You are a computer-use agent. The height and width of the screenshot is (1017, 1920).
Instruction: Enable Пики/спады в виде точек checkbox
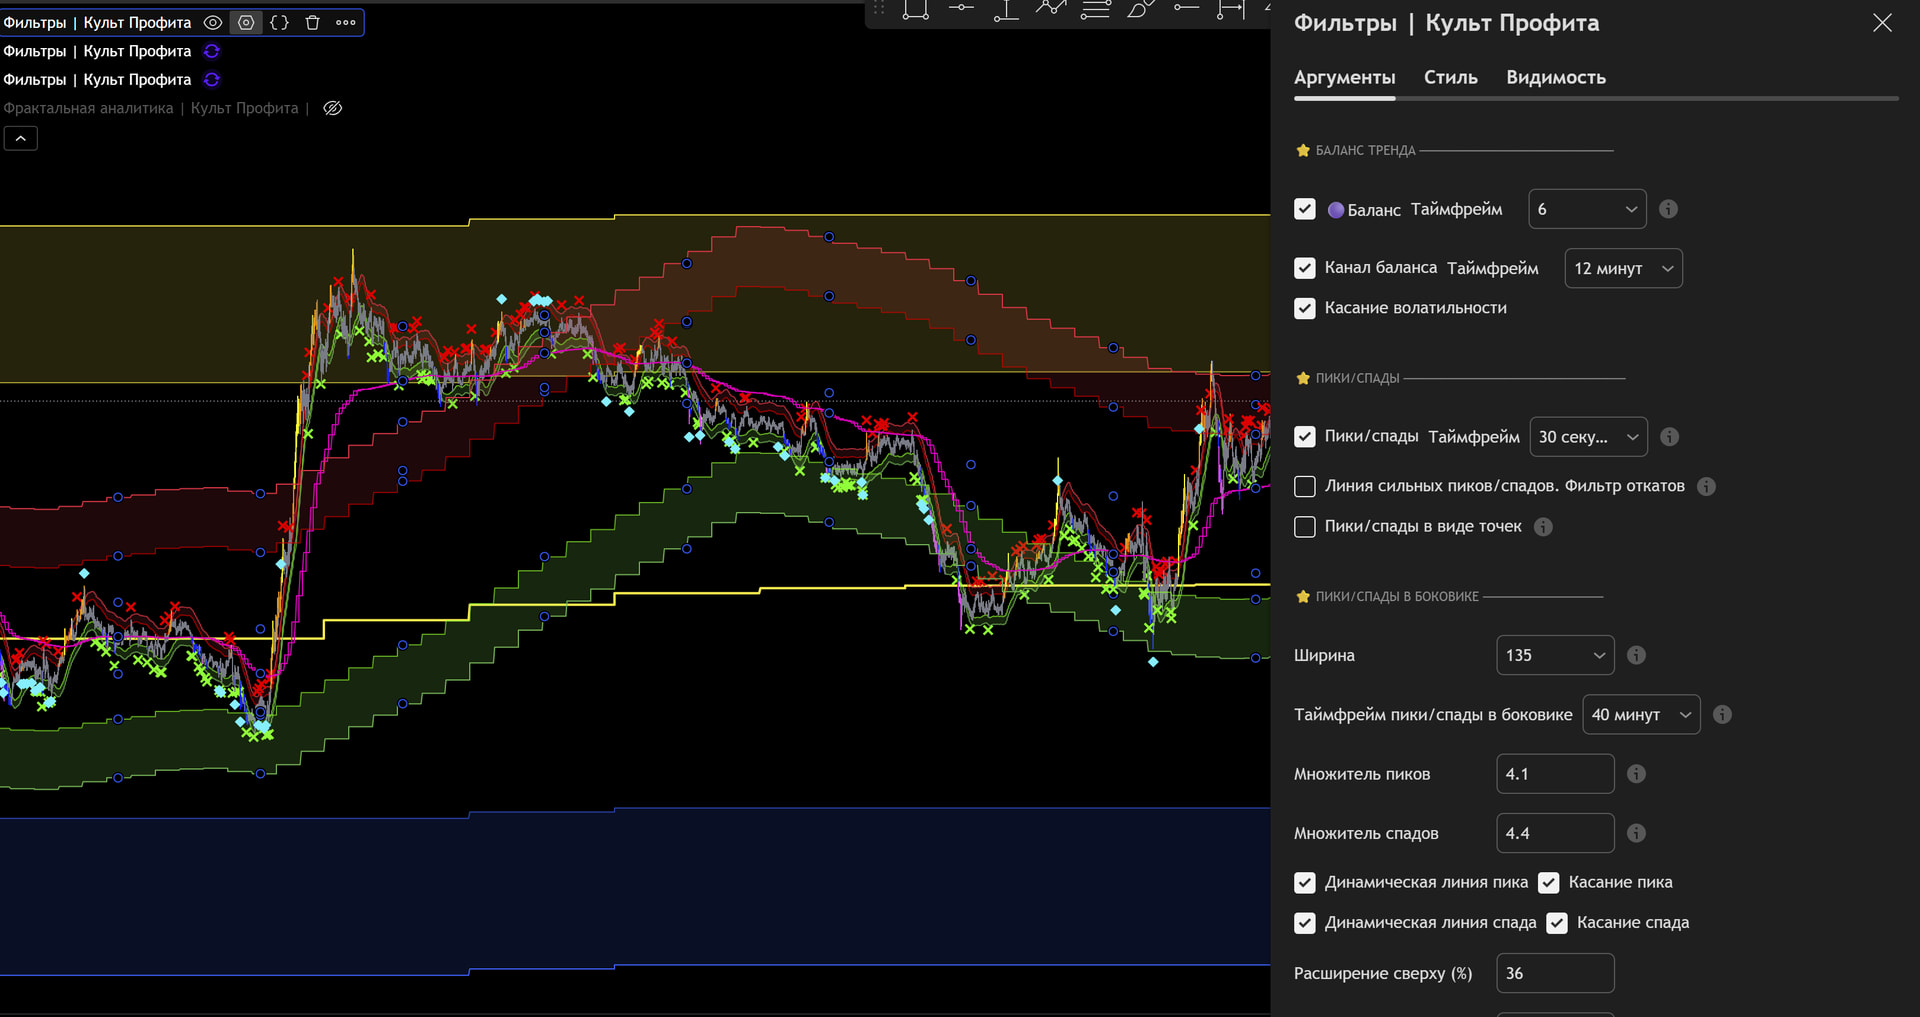pyautogui.click(x=1305, y=527)
